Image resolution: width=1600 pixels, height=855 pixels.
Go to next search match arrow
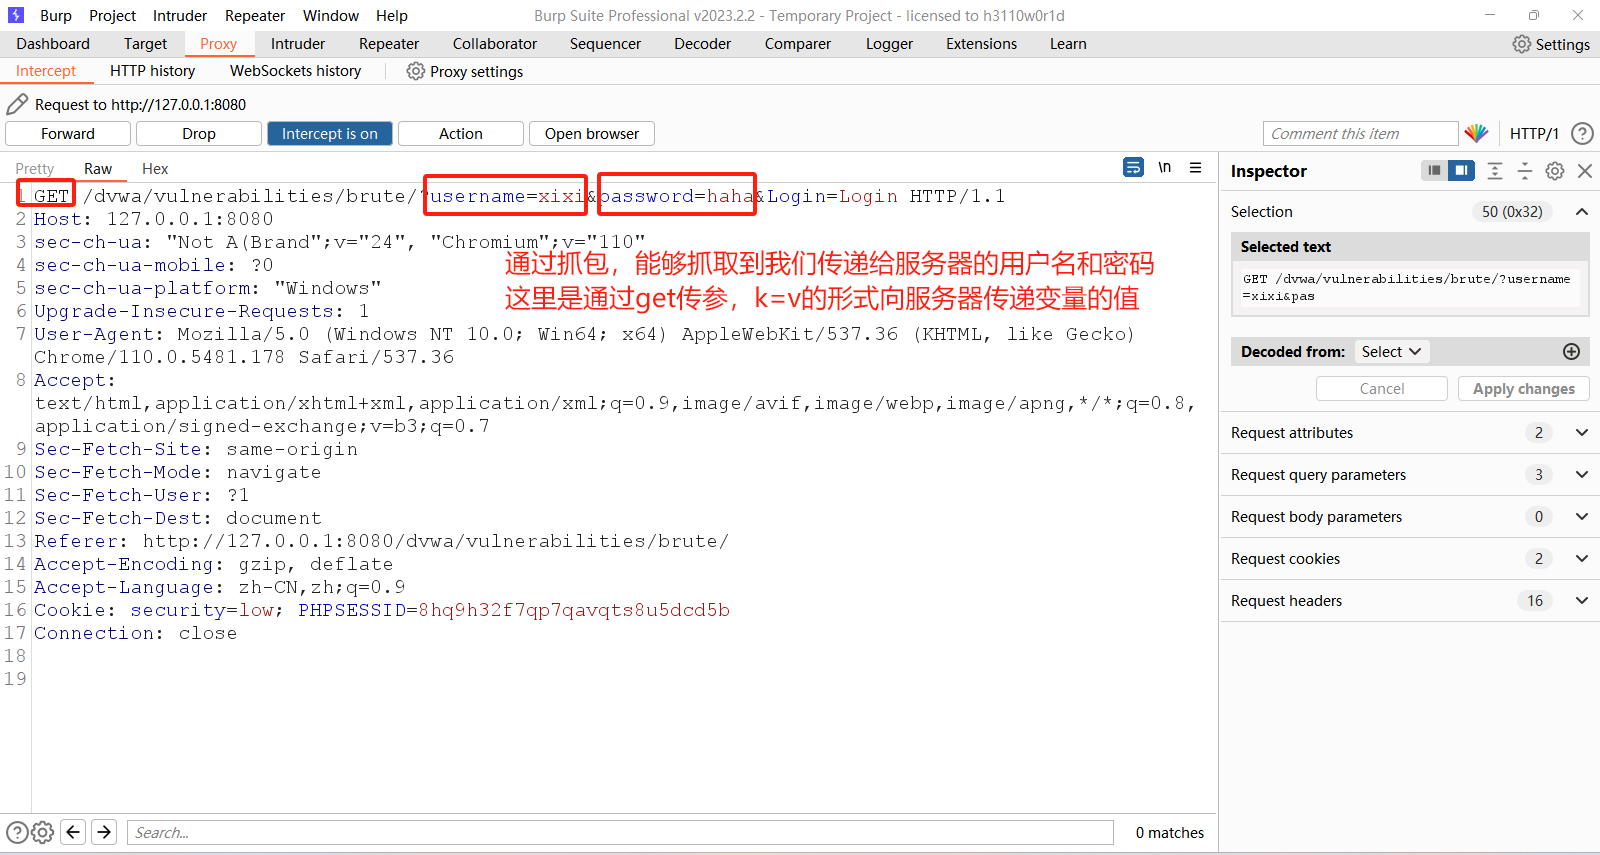[104, 832]
